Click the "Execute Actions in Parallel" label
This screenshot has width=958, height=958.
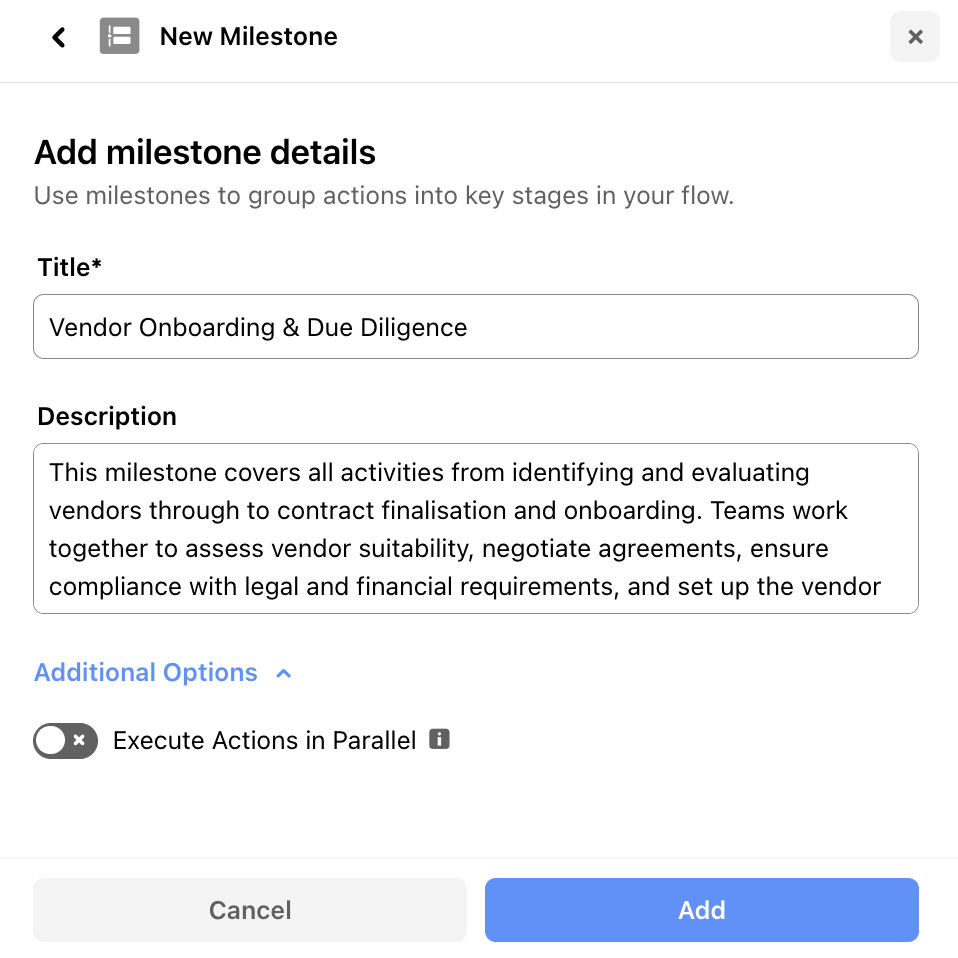tap(264, 741)
